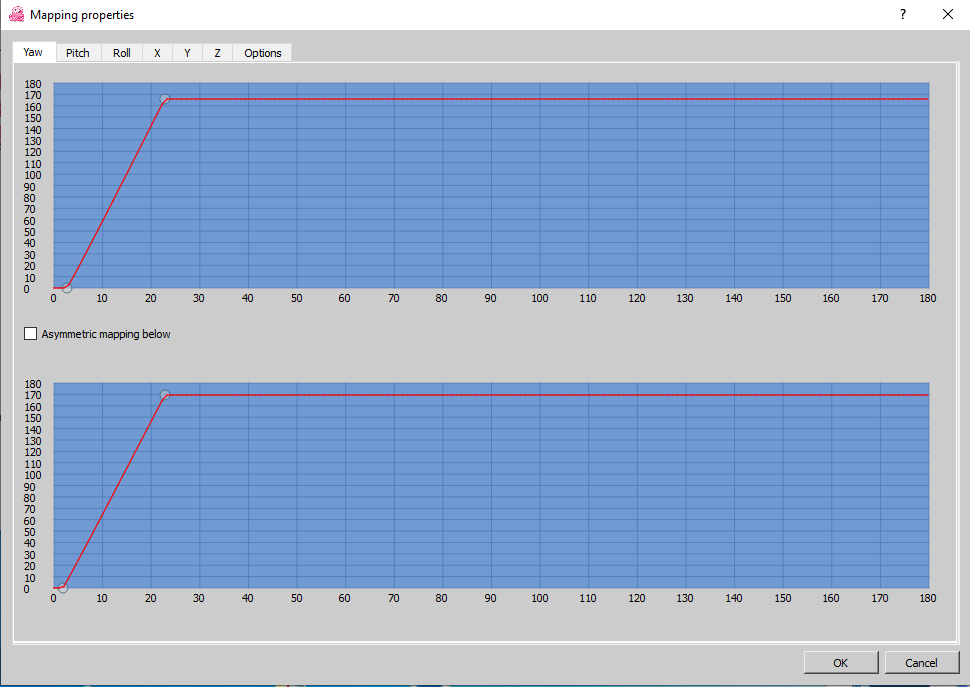Click the help question mark button
Image resolution: width=970 pixels, height=687 pixels.
click(903, 14)
